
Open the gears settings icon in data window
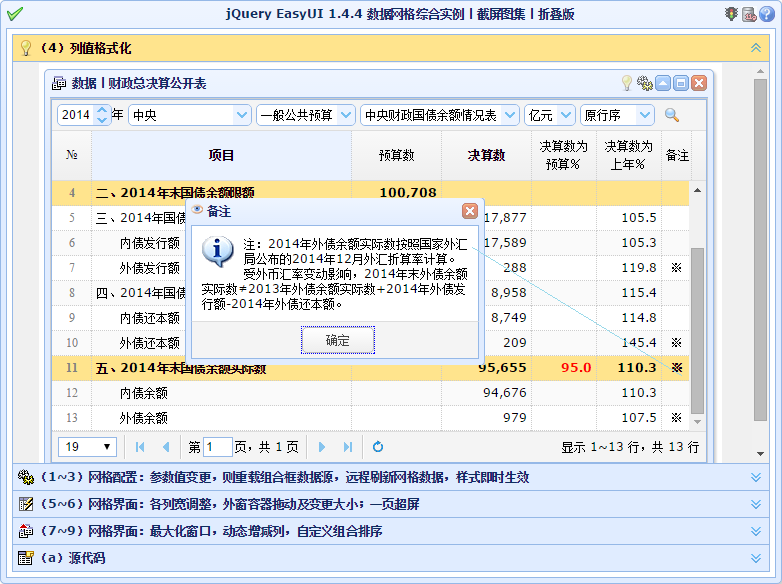click(644, 83)
